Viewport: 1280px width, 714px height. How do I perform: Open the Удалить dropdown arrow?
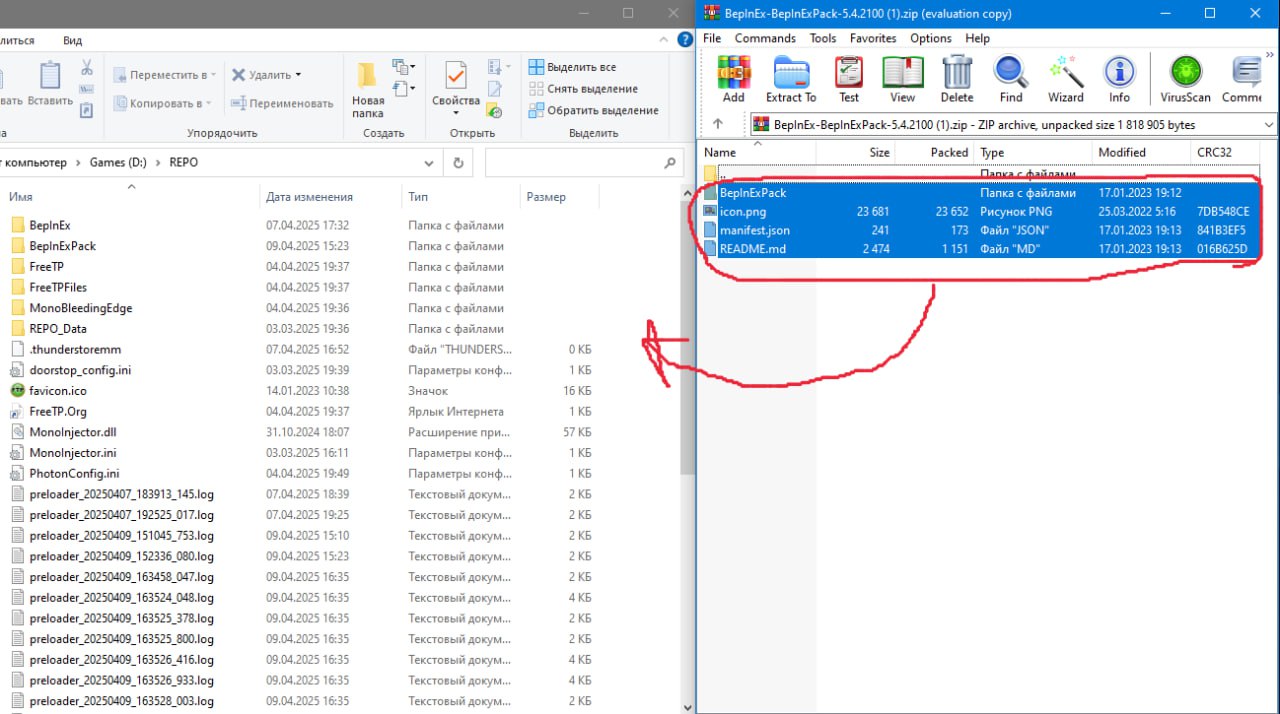coord(298,75)
